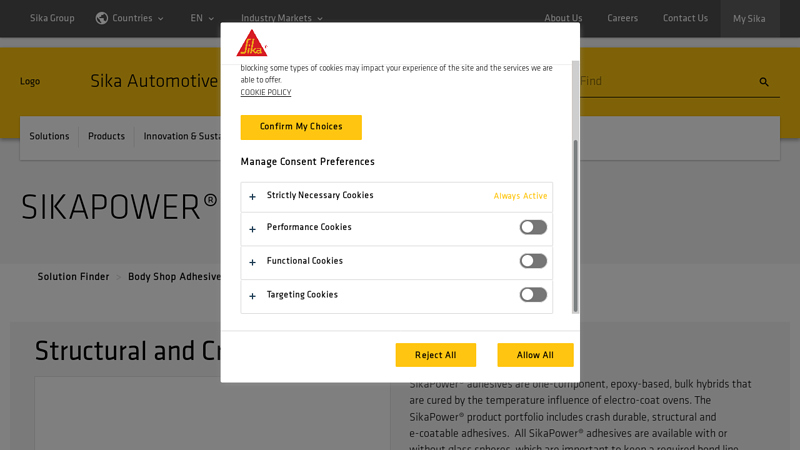The image size is (800, 450).
Task: Click plus icon next to Performance Cookies
Action: [252, 229]
